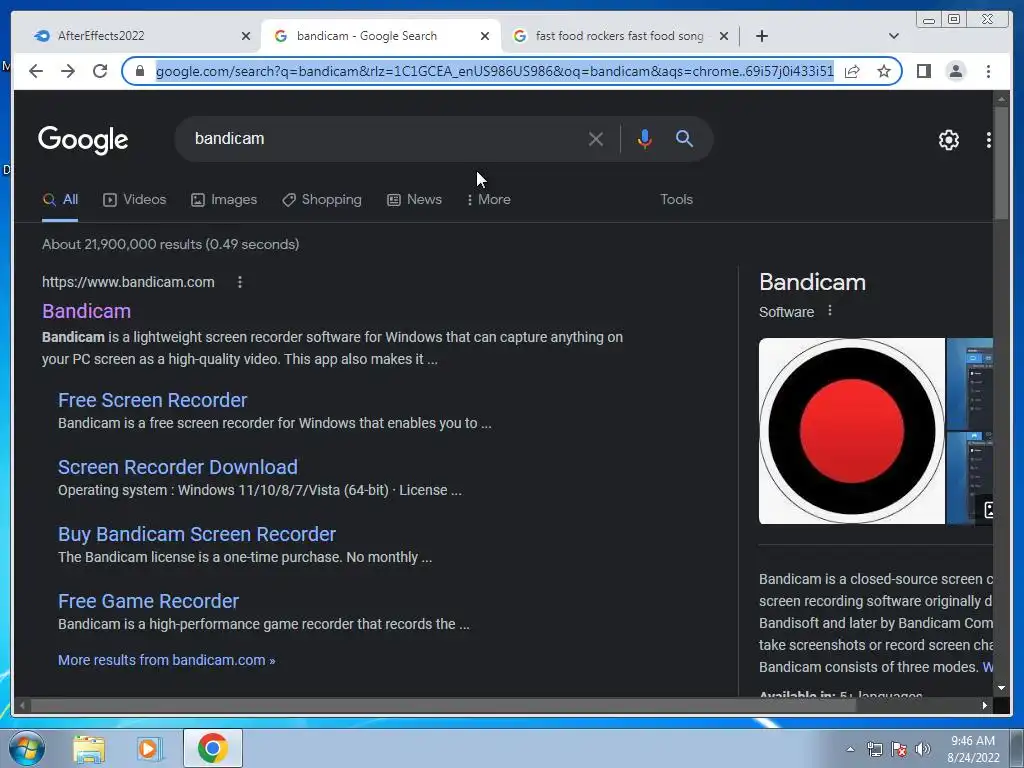Image resolution: width=1024 pixels, height=768 pixels.
Task: Open more images icon on knowledge panel
Action: click(987, 510)
